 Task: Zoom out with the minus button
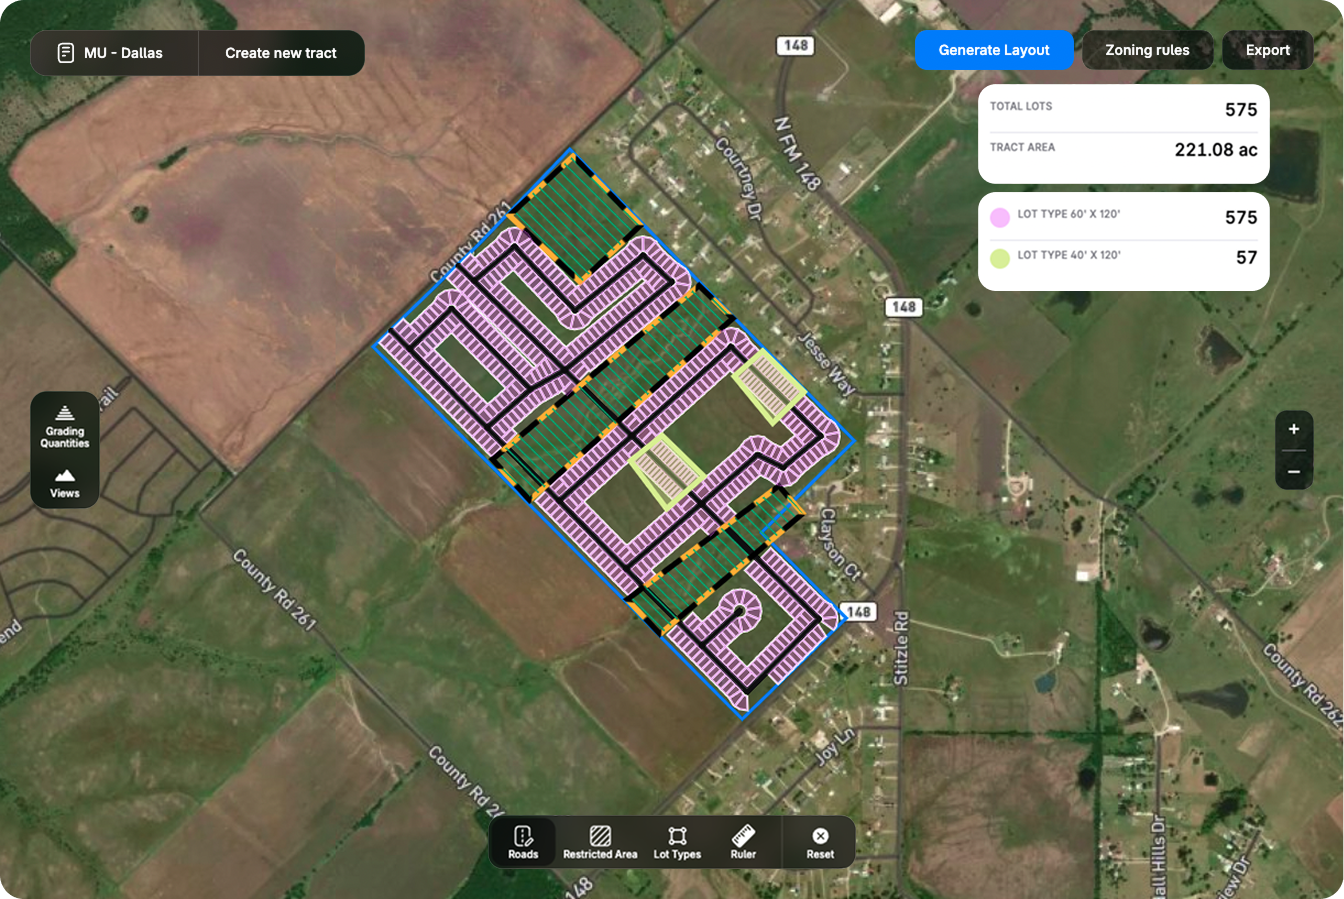tap(1294, 471)
